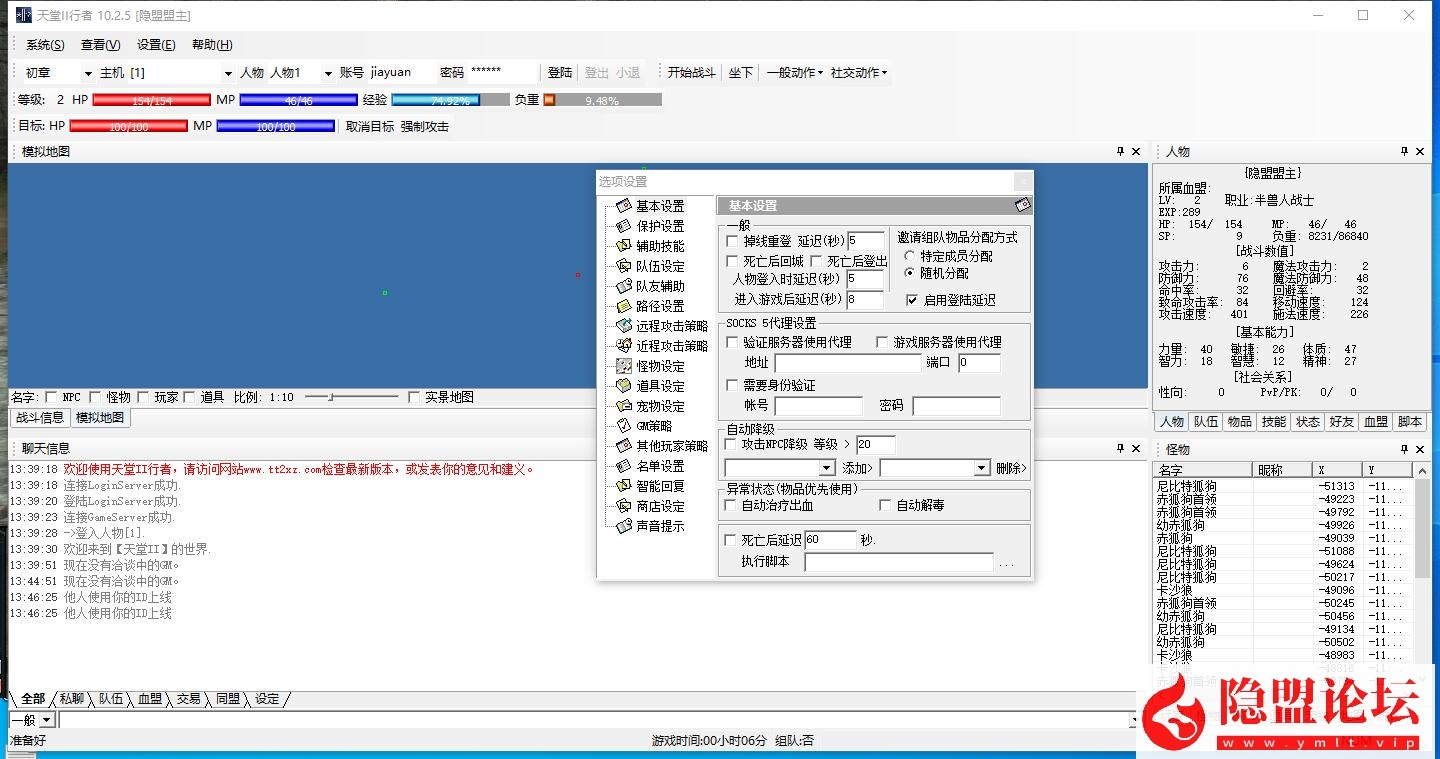
Task: Select 怪物设定 in the settings list
Action: 659,365
